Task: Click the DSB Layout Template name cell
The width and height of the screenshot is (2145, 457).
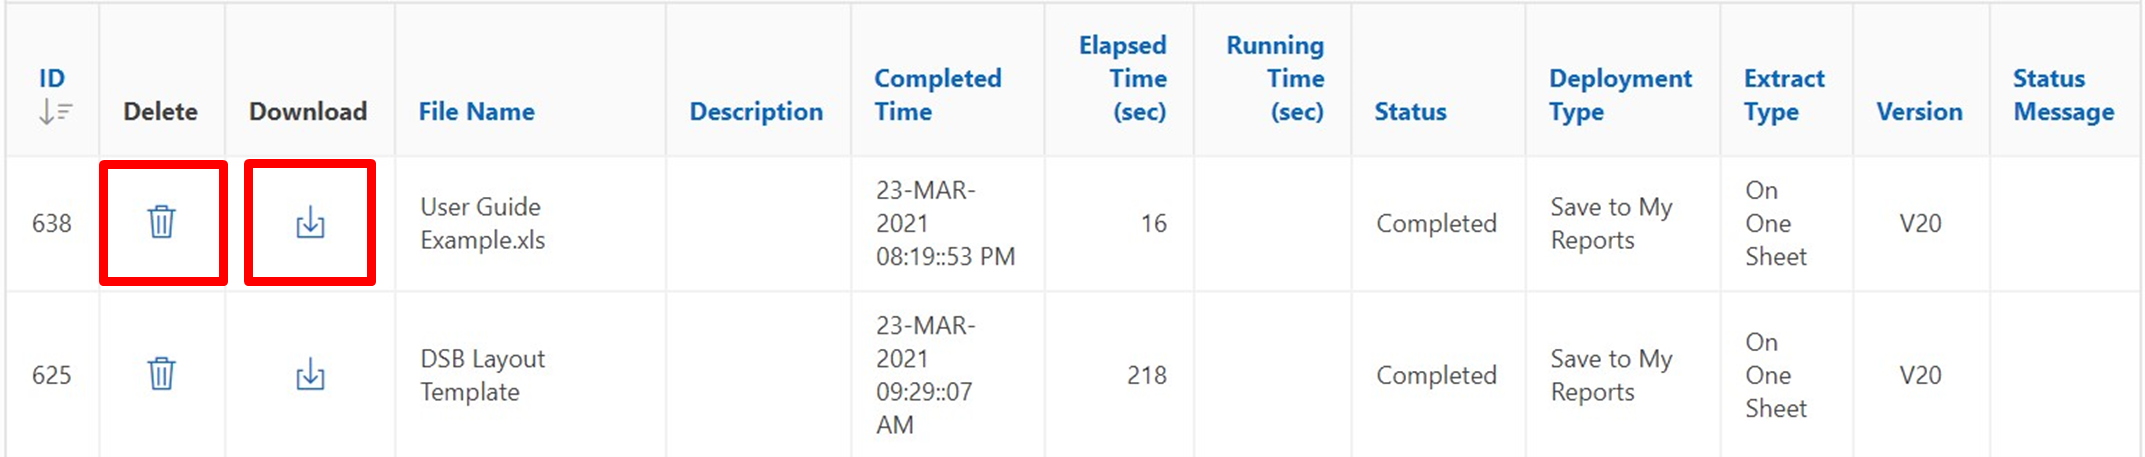Action: (x=482, y=375)
